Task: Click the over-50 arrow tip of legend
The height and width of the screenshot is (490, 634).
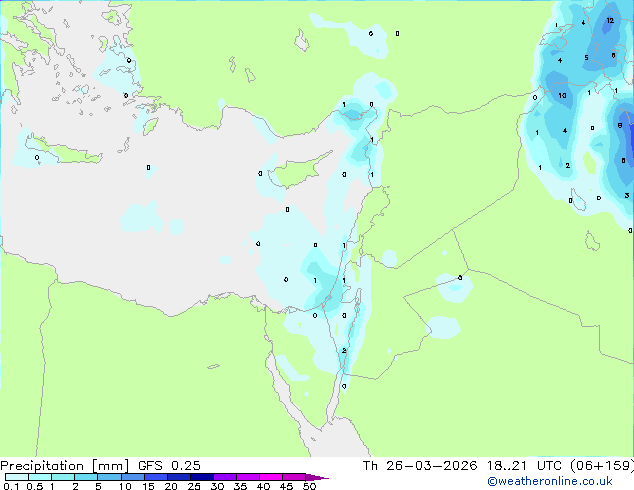Action: coord(317,477)
